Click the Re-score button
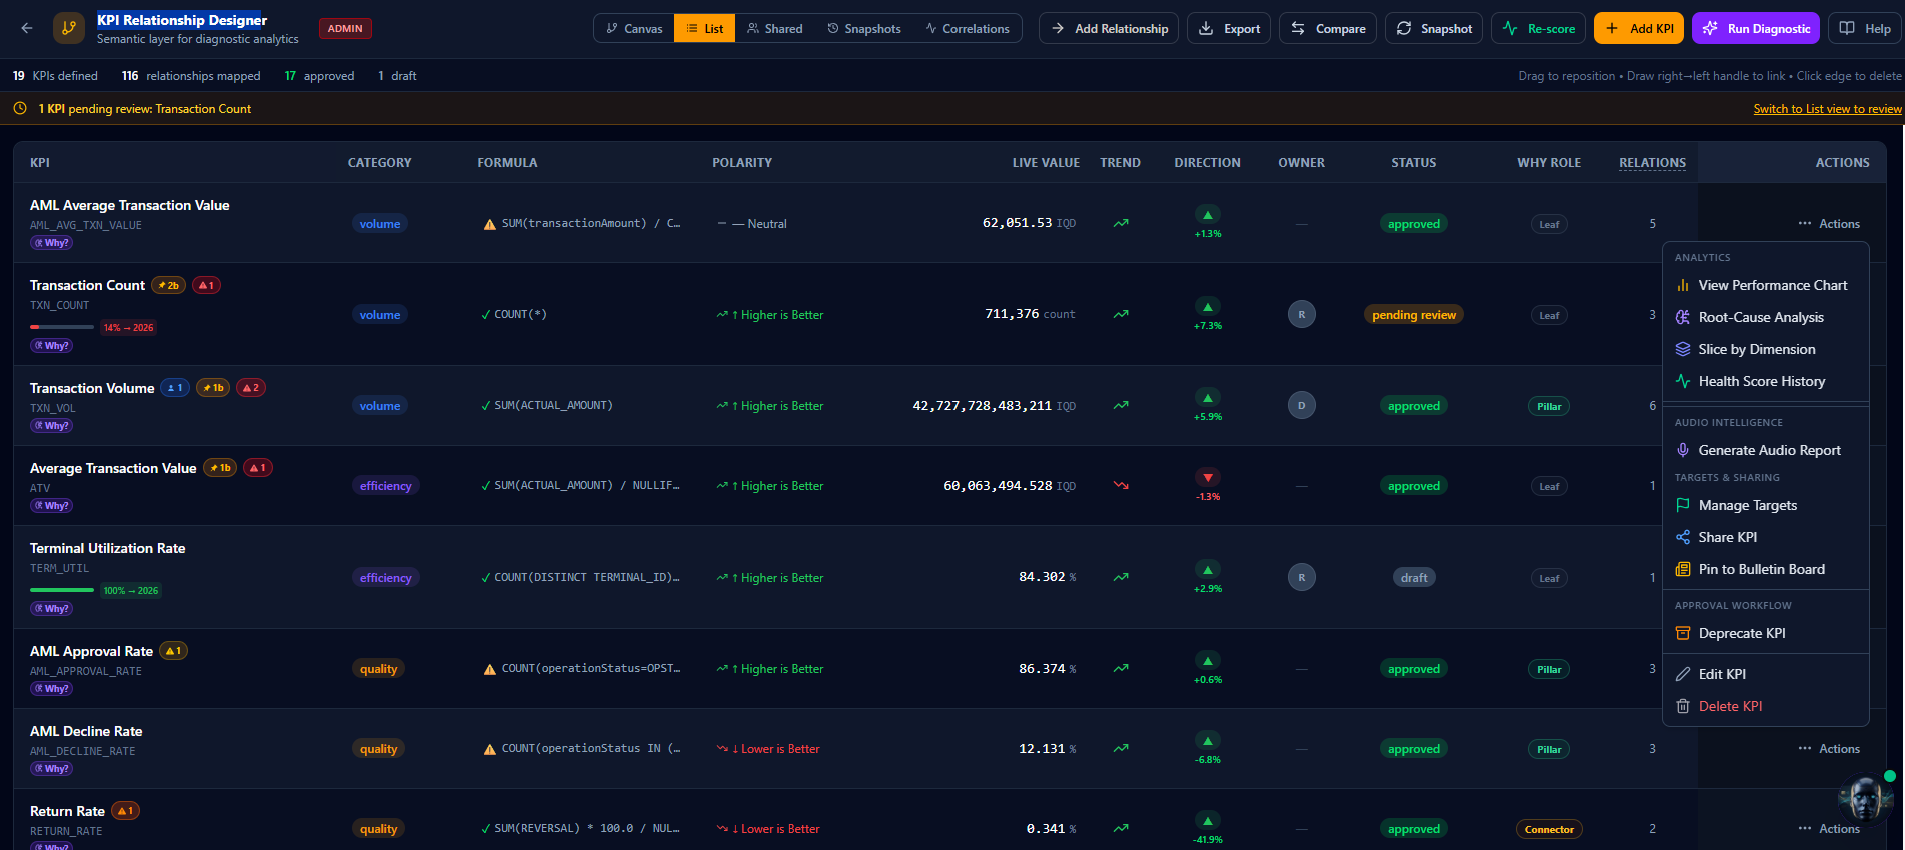 click(x=1538, y=28)
